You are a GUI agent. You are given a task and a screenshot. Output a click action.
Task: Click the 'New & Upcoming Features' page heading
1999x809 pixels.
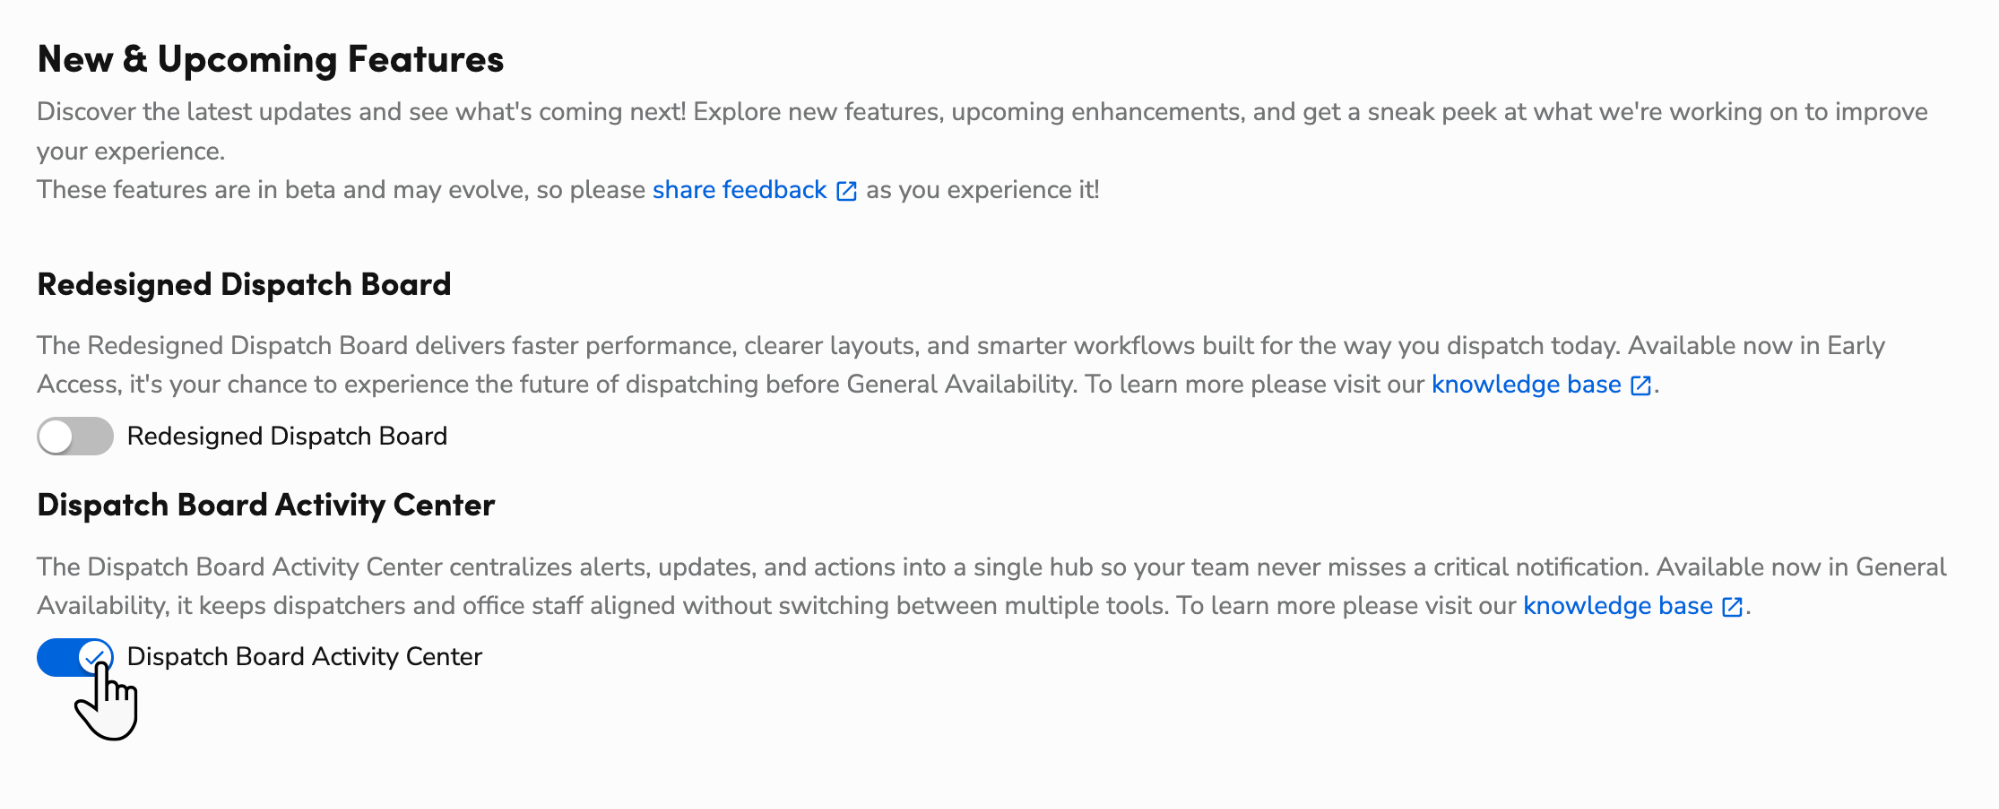(x=271, y=60)
